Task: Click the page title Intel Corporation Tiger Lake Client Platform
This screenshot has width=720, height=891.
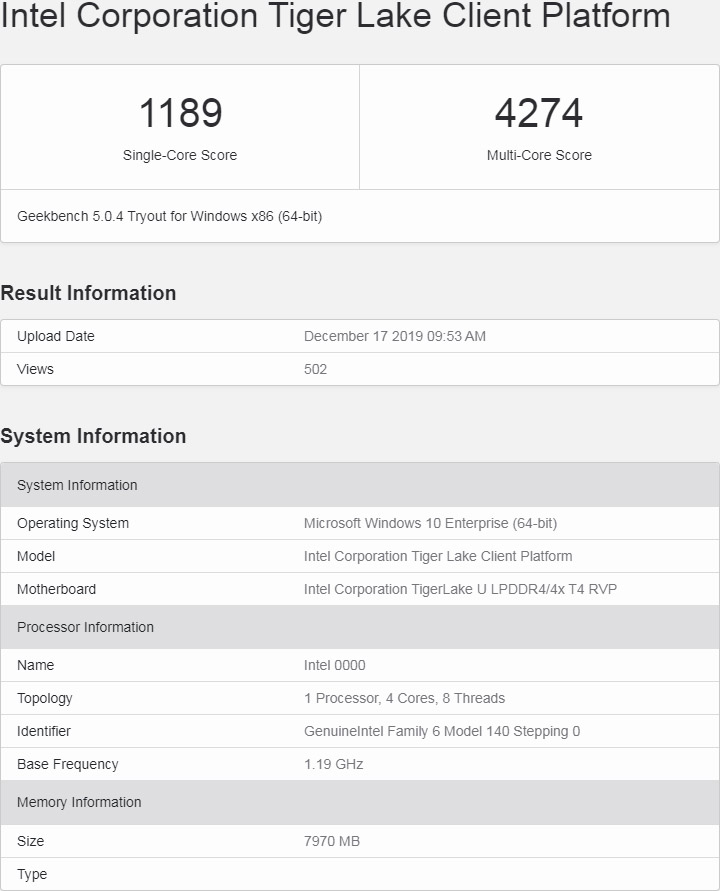Action: (335, 15)
